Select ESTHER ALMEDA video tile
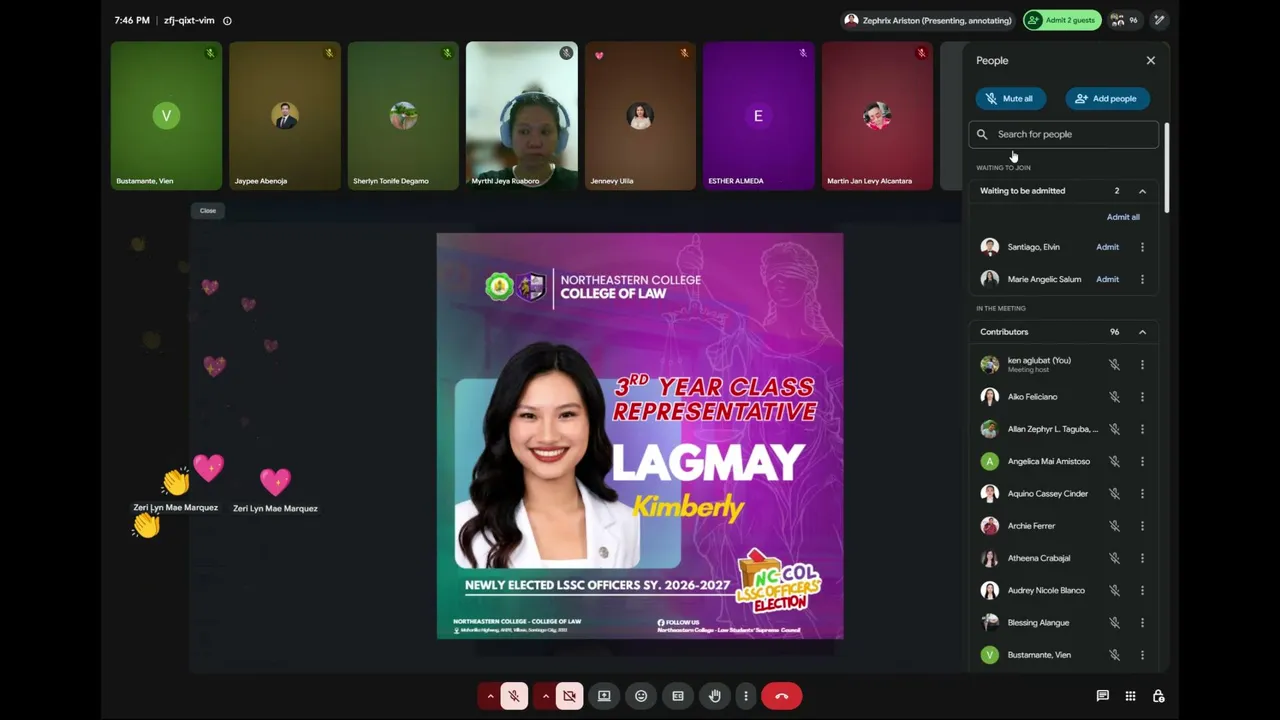Image resolution: width=1280 pixels, height=720 pixels. [x=759, y=115]
